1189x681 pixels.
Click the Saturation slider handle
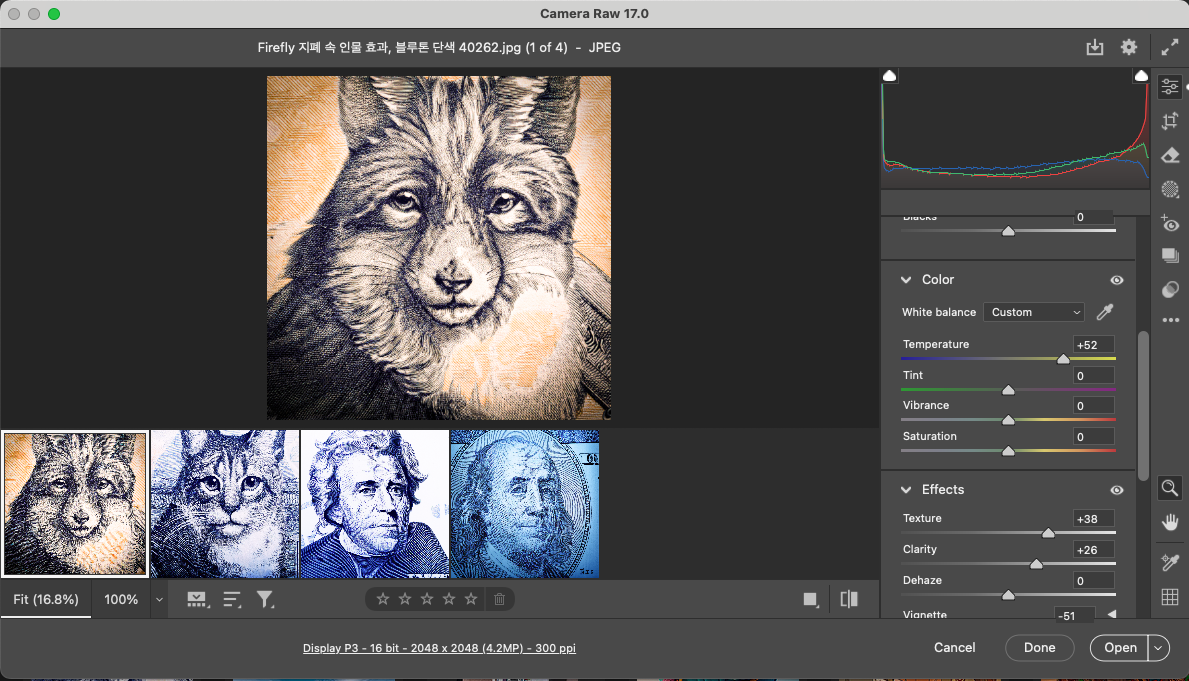point(1009,450)
